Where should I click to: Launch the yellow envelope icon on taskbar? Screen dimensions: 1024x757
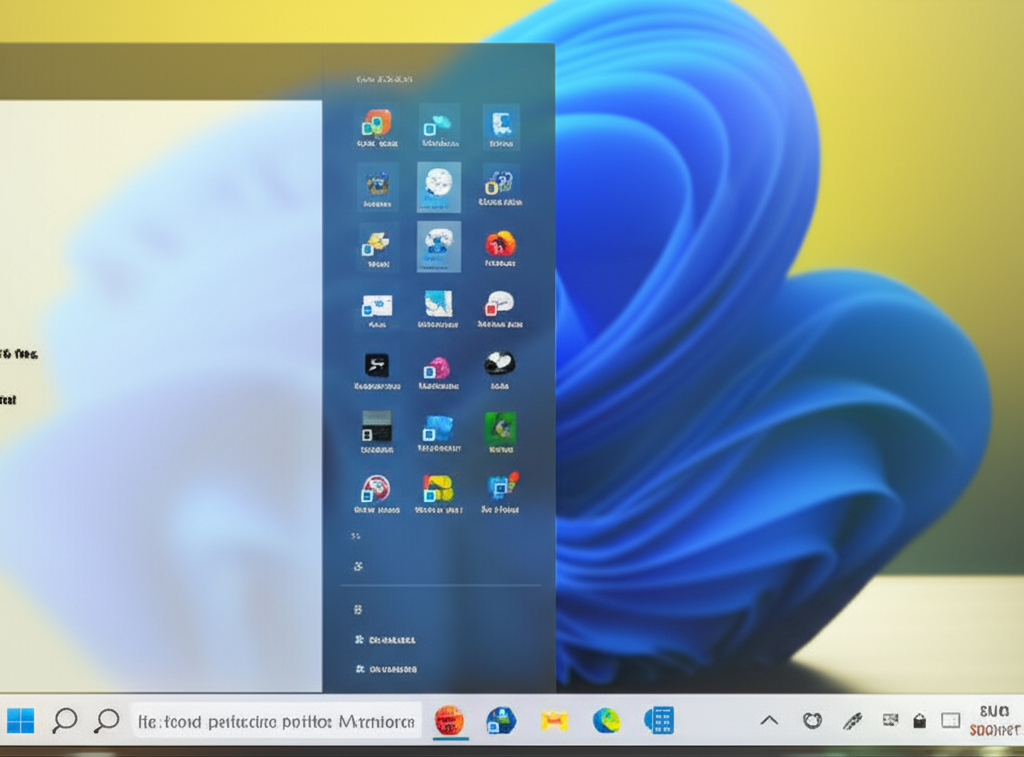pyautogui.click(x=554, y=720)
